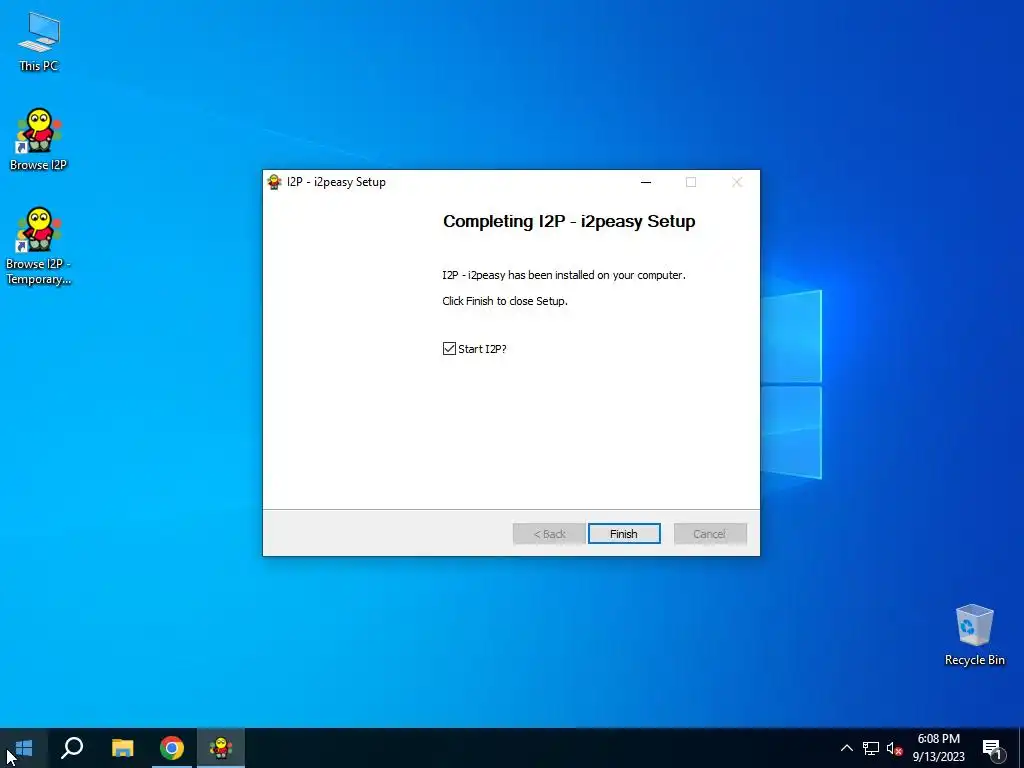
Task: Click the 'has been installed on your computer' text
Action: coord(597,275)
